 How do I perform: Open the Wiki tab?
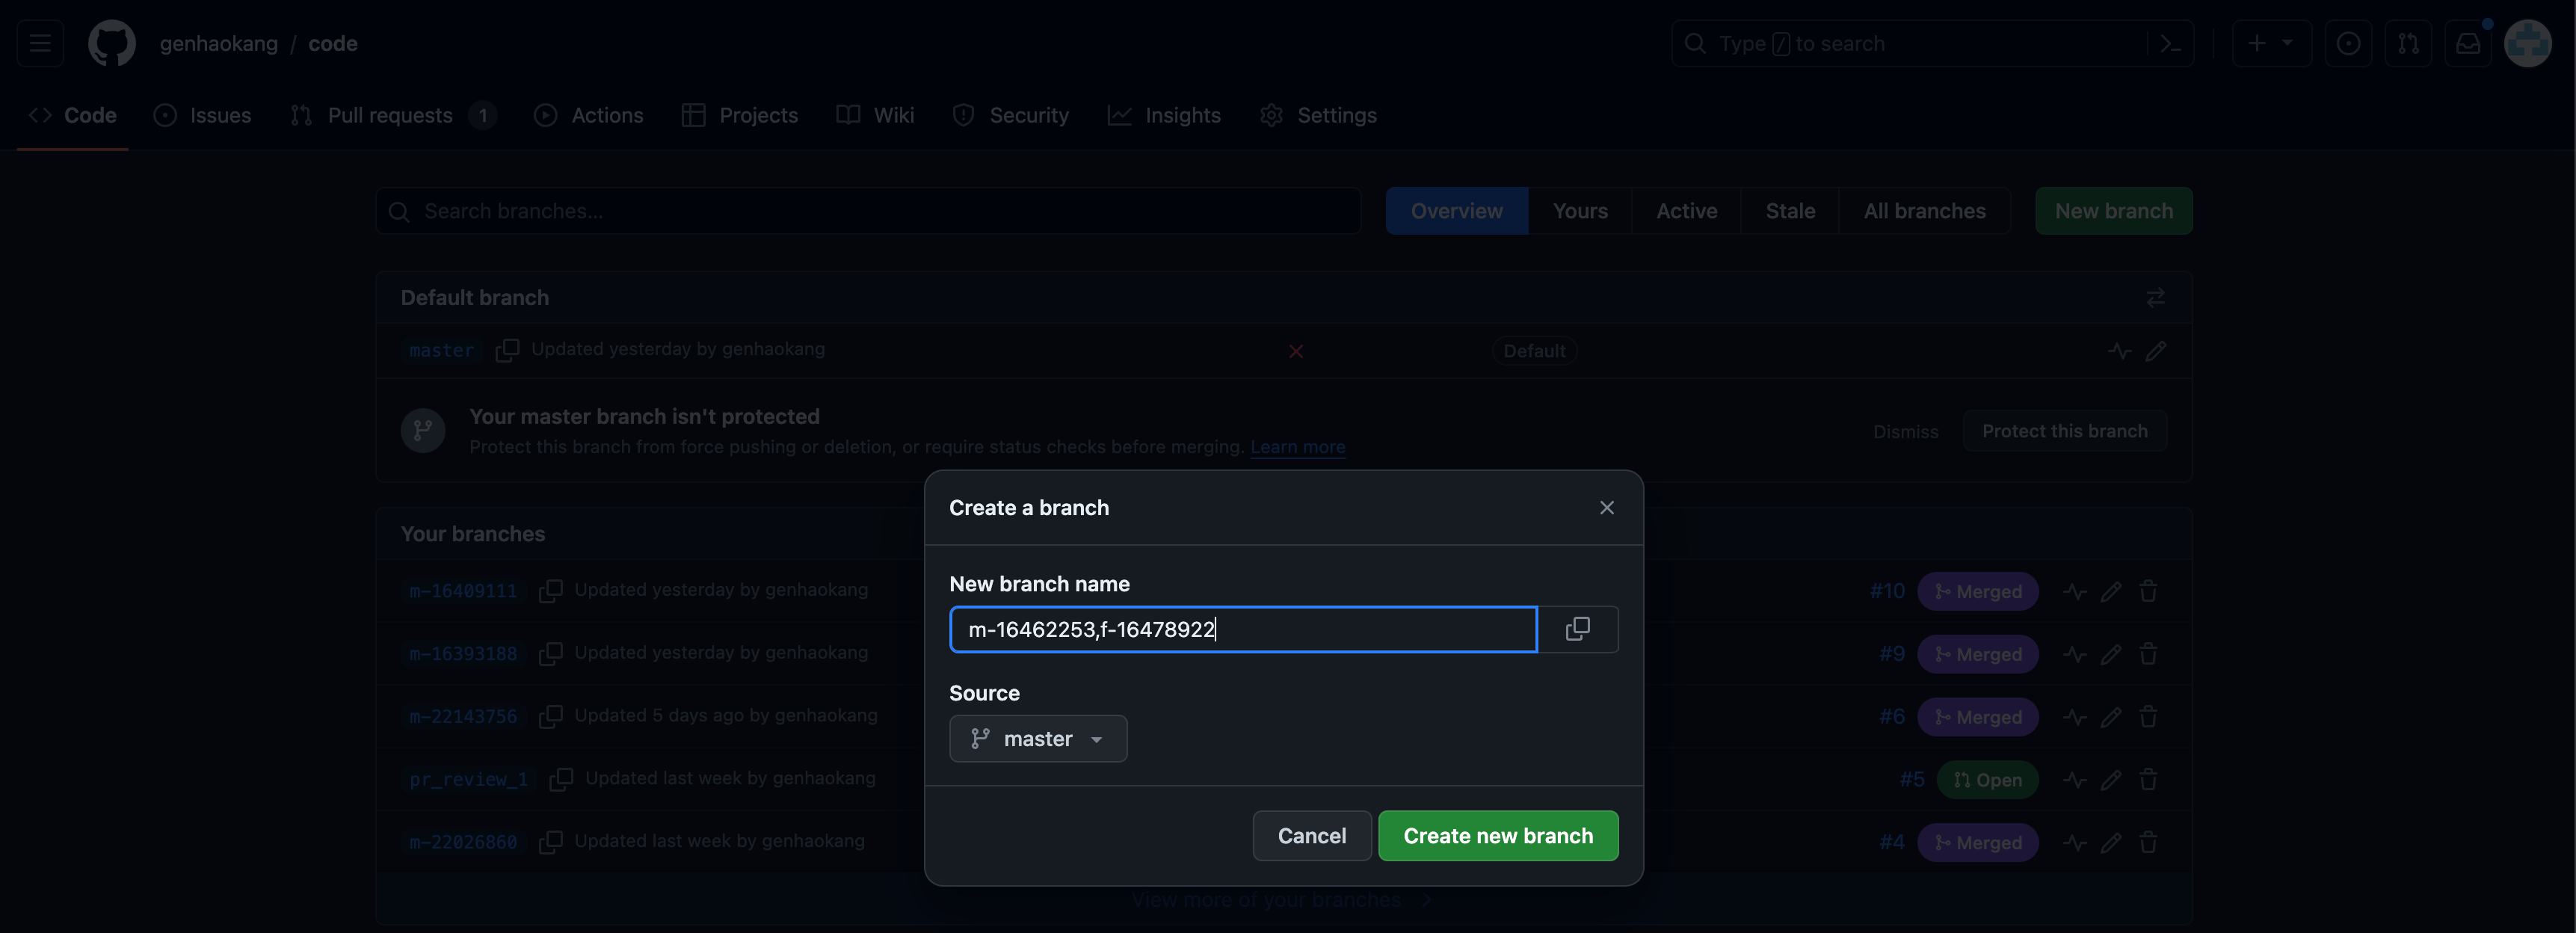click(x=875, y=115)
